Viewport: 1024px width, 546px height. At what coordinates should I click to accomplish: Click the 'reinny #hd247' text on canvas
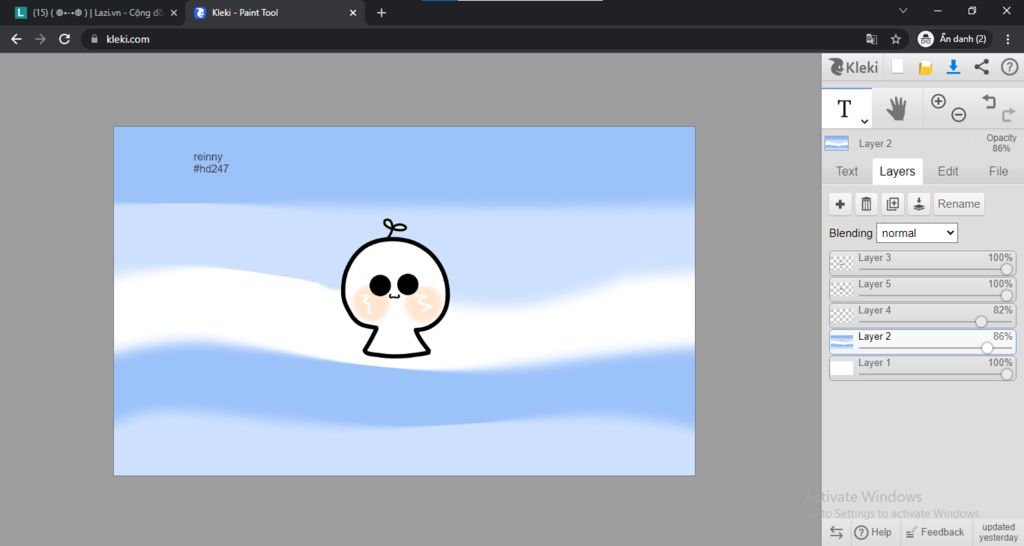[211, 163]
